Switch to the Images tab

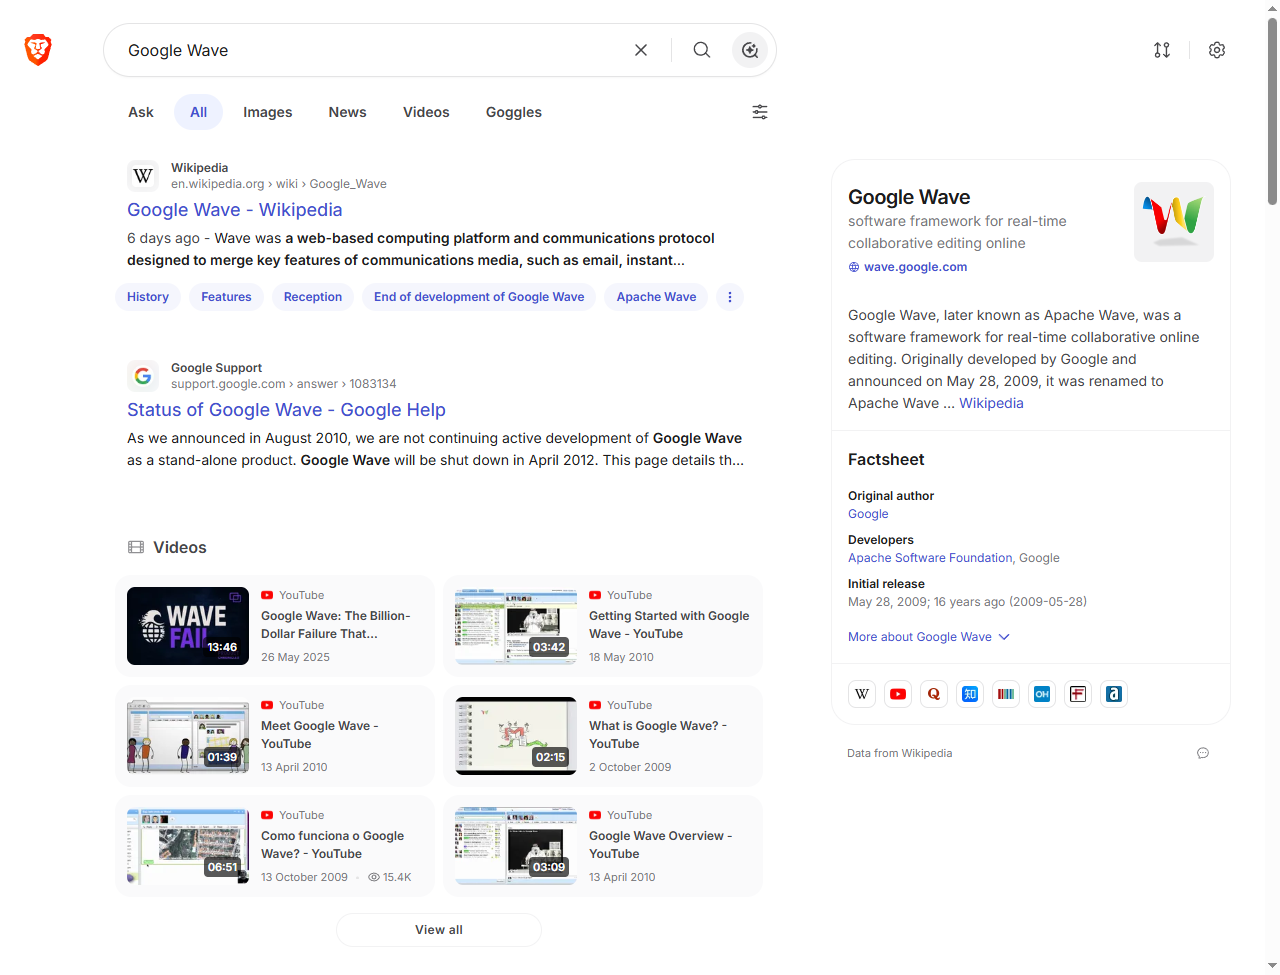(267, 112)
